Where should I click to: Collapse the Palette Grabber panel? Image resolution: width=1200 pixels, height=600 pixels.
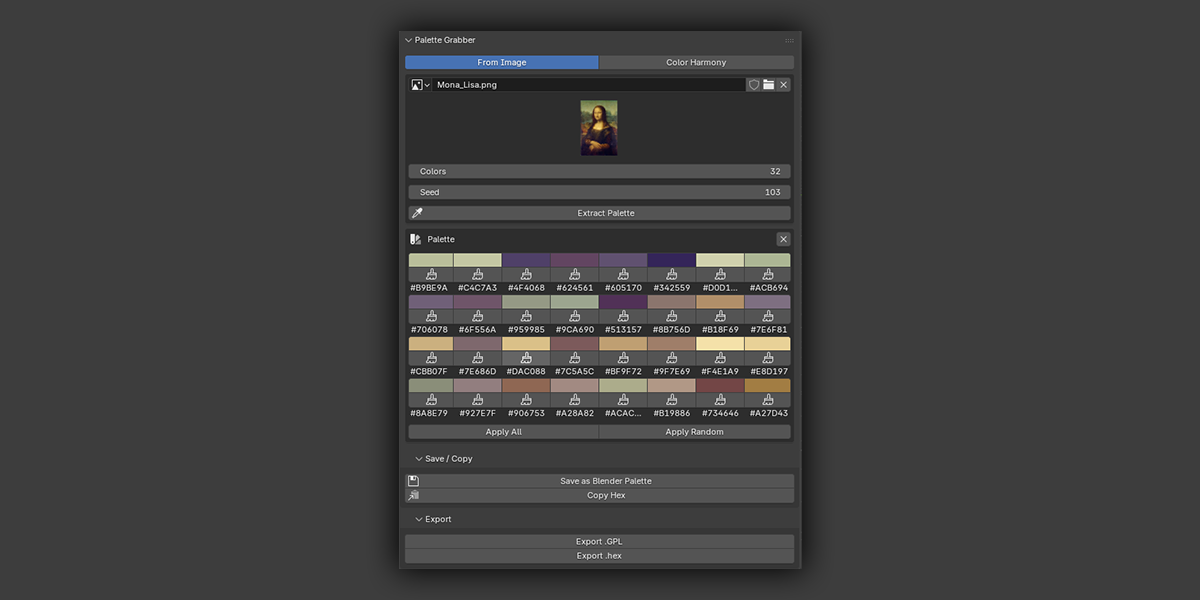click(408, 40)
